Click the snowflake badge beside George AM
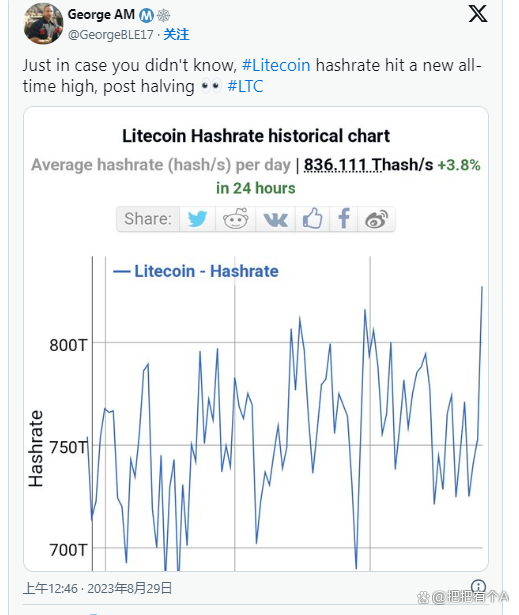The width and height of the screenshot is (519, 615). click(163, 15)
